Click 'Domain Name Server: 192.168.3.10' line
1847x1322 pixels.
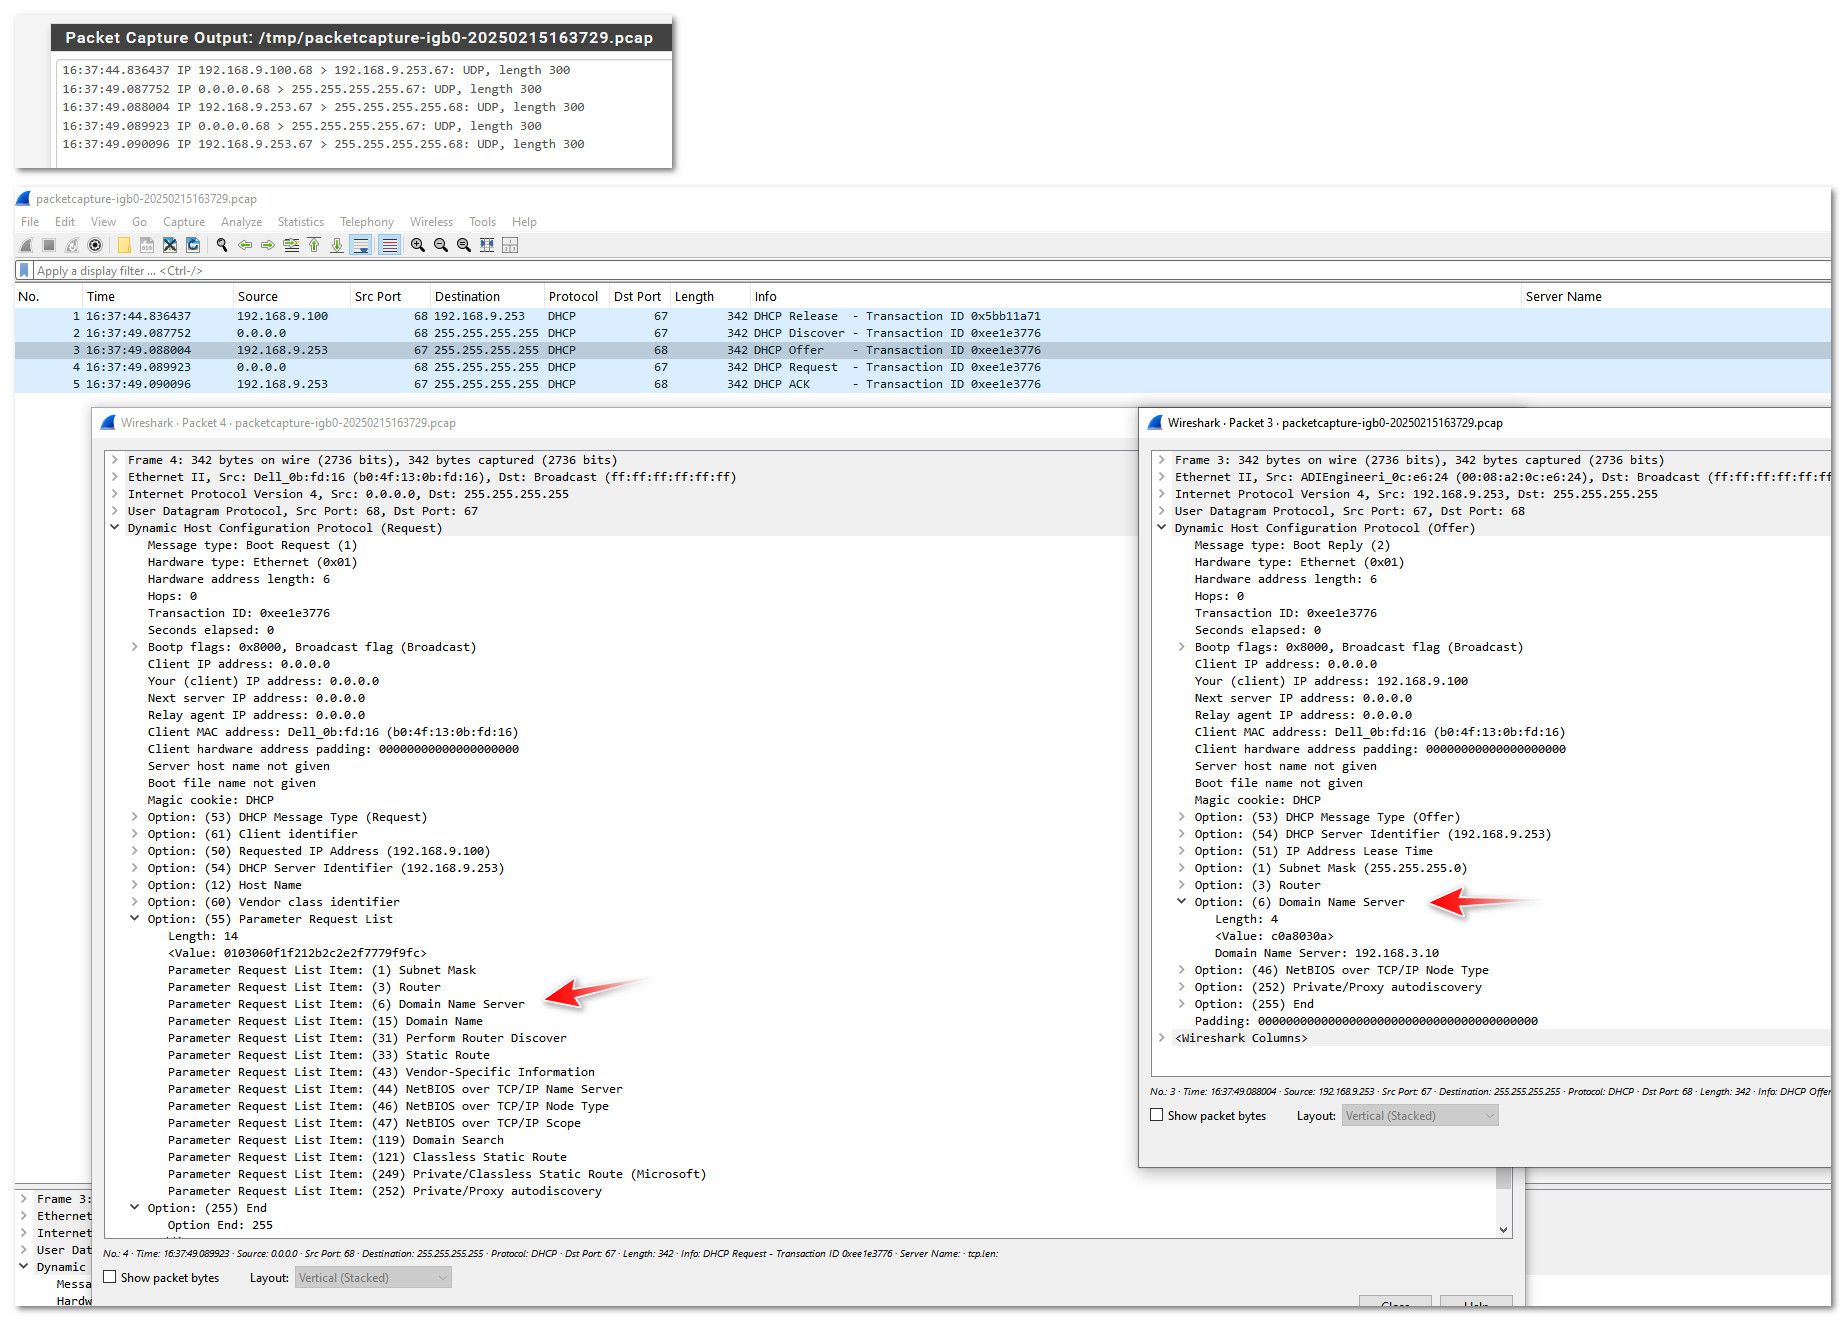tap(1326, 953)
